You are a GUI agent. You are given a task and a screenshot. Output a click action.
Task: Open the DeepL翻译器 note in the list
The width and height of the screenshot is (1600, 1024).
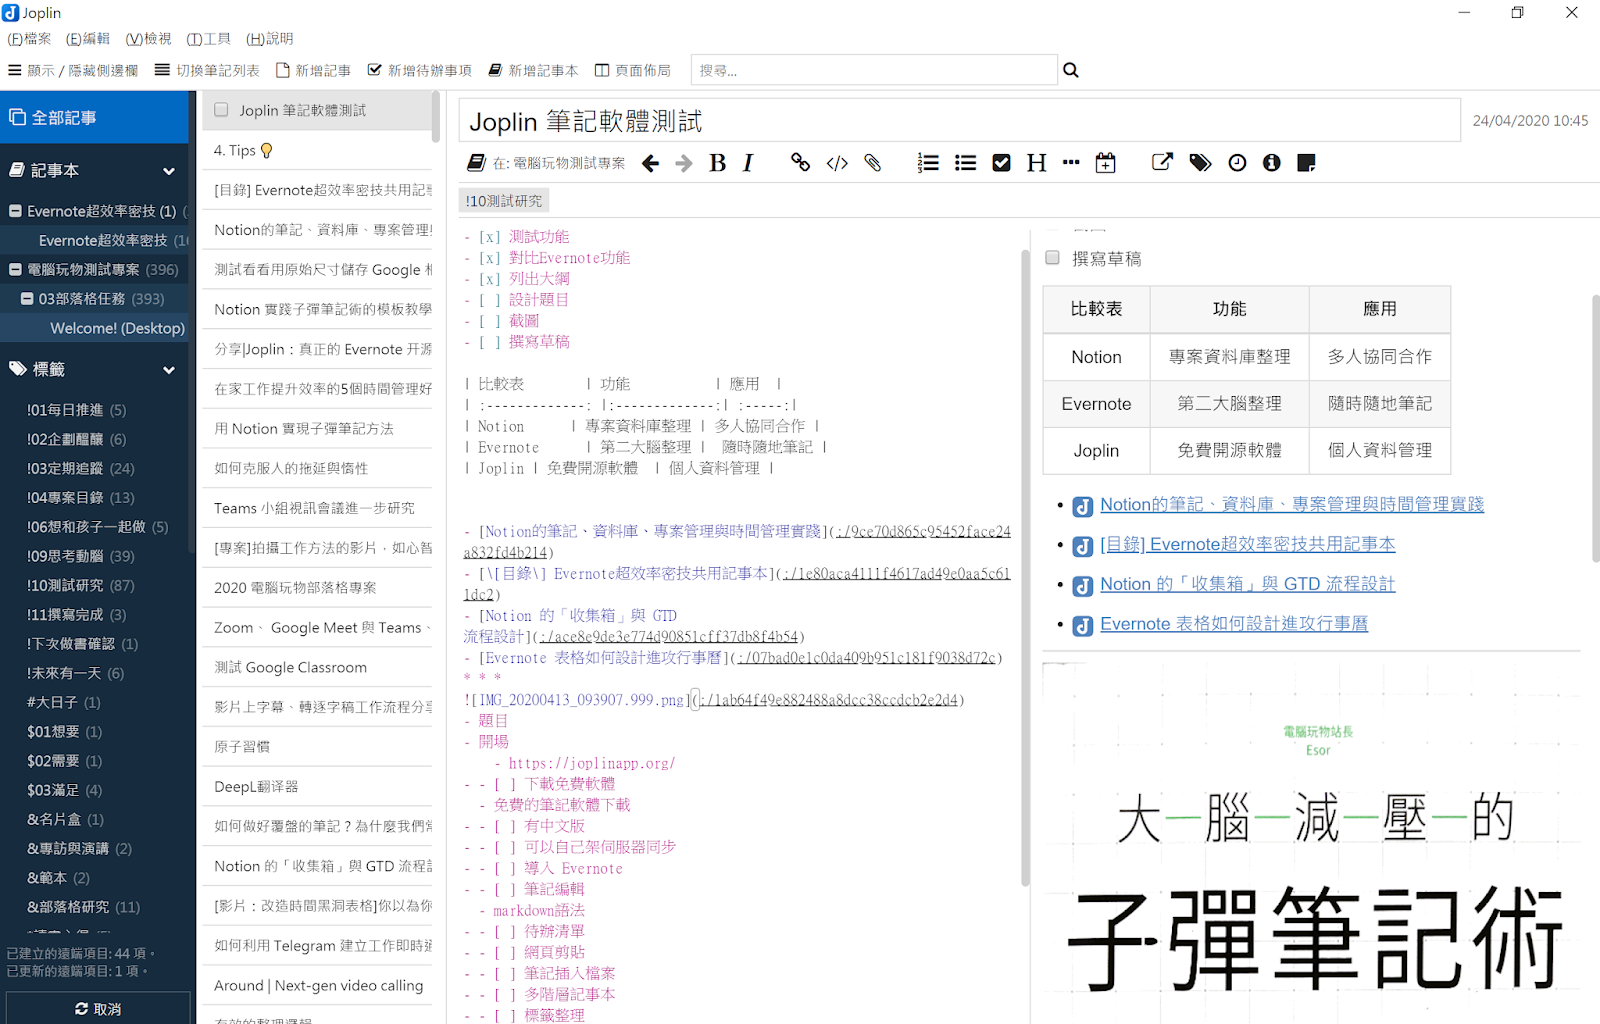[x=317, y=787]
